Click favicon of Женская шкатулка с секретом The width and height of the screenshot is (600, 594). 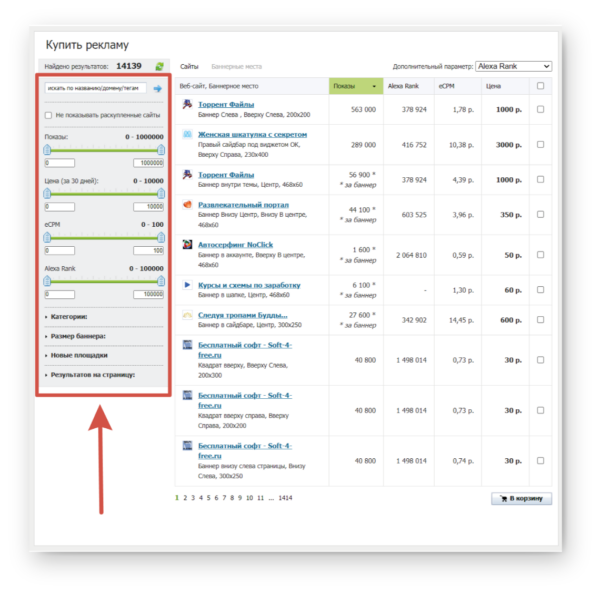pos(187,134)
